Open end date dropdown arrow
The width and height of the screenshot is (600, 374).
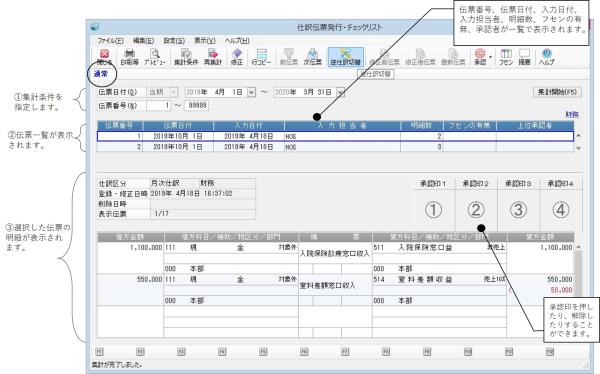pos(340,92)
